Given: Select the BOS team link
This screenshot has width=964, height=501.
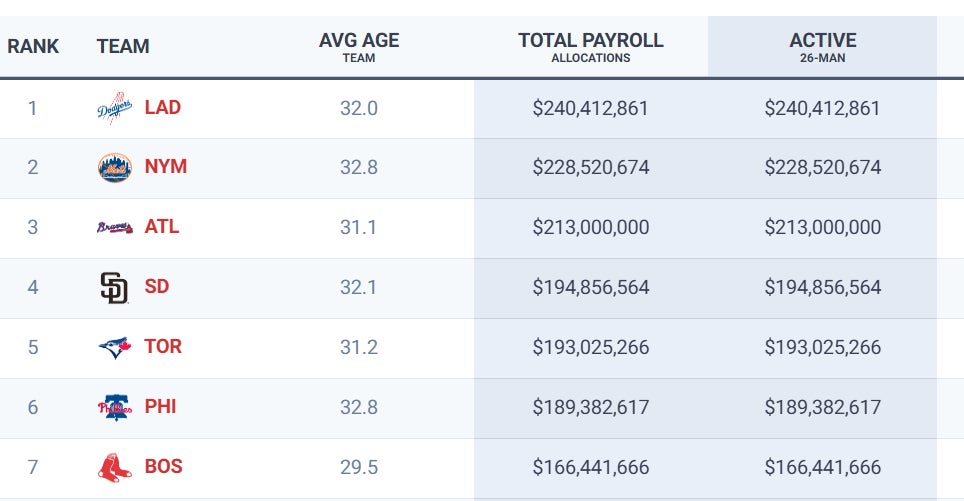Looking at the screenshot, I should coord(164,467).
